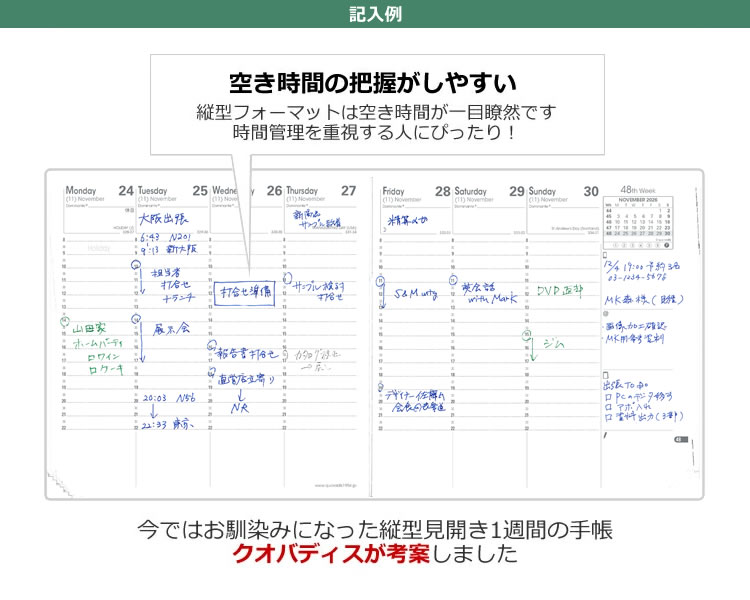Select the Tuesday 25 day header

pos(172,190)
